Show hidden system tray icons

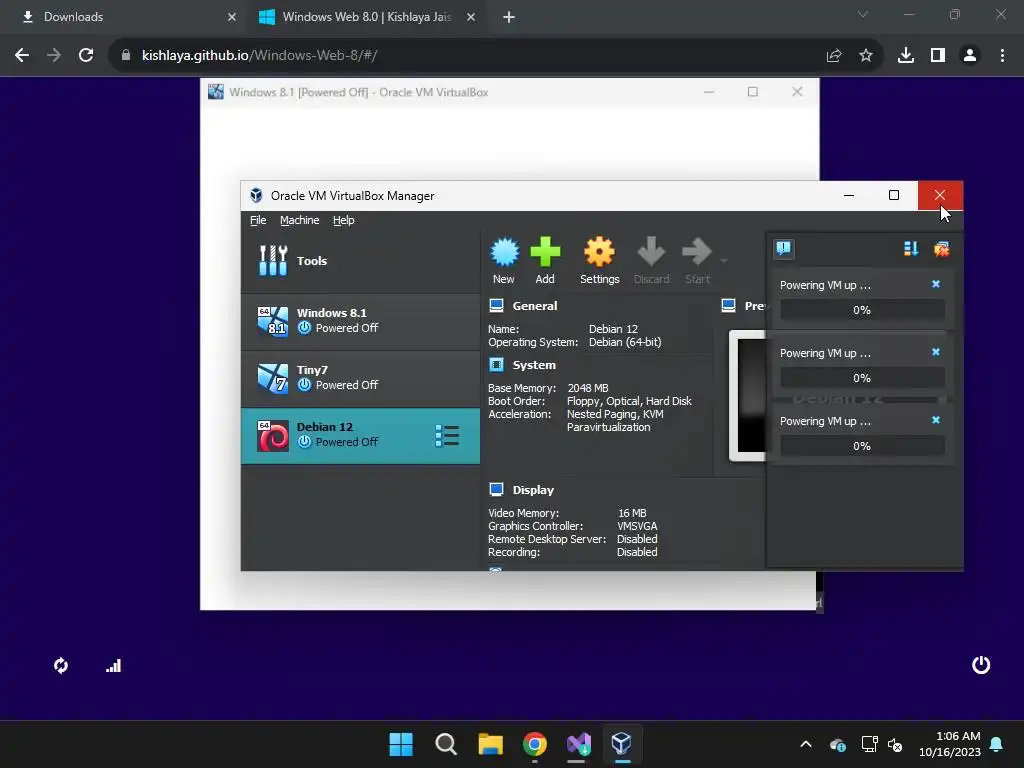pos(806,744)
